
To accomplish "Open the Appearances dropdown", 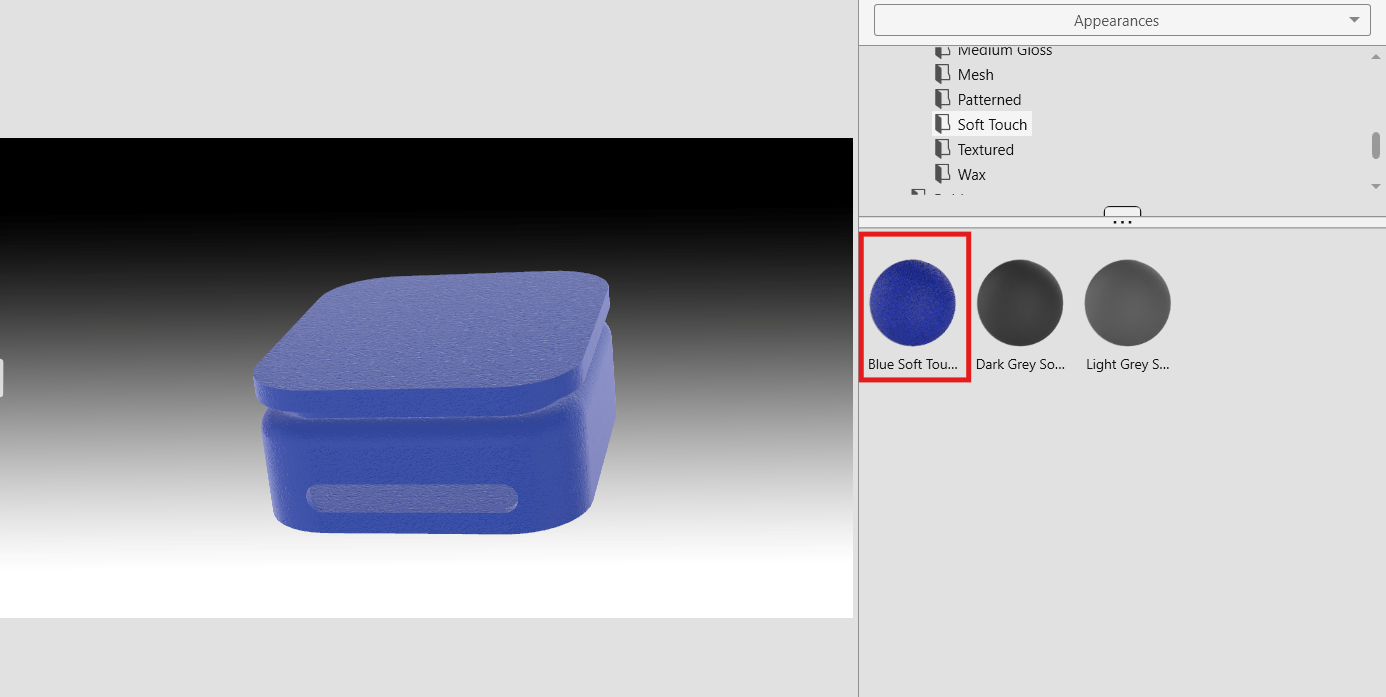I will pyautogui.click(x=1122, y=20).
